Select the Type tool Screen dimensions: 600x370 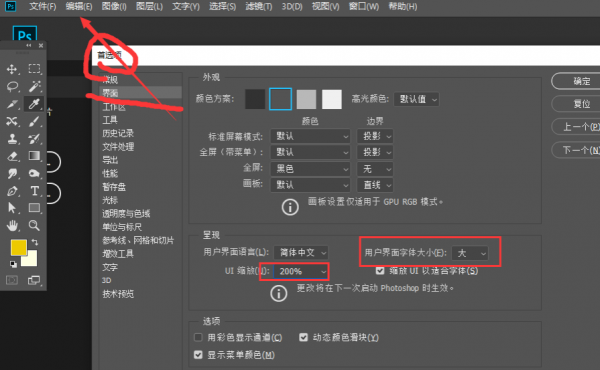point(34,191)
